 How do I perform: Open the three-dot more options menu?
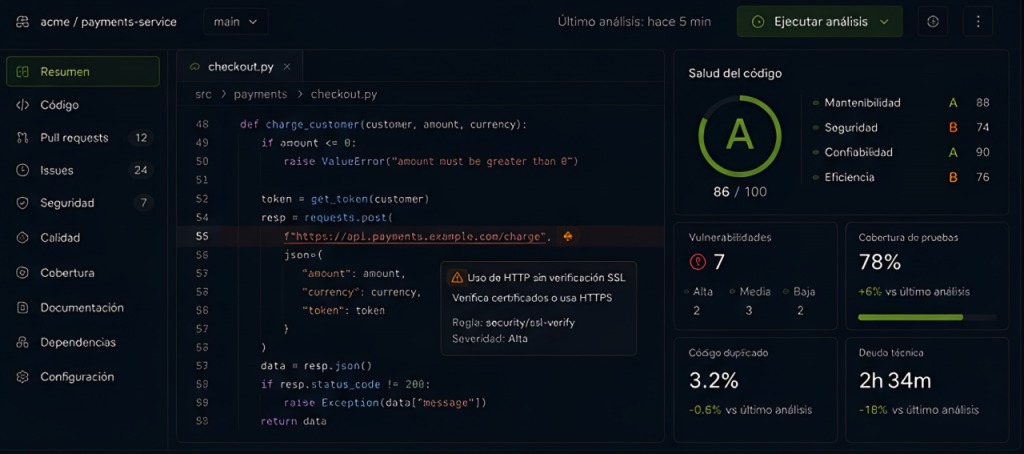point(978,22)
